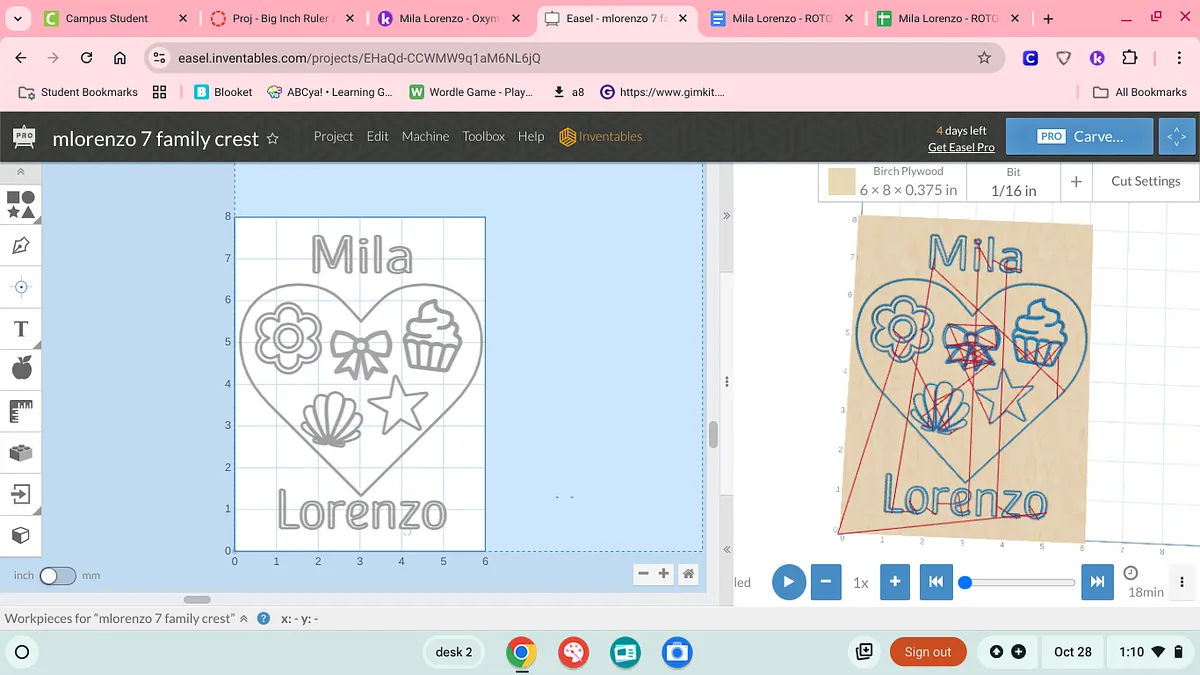Expand the Workpieces panel chevron
1200x675 pixels.
click(x=243, y=619)
